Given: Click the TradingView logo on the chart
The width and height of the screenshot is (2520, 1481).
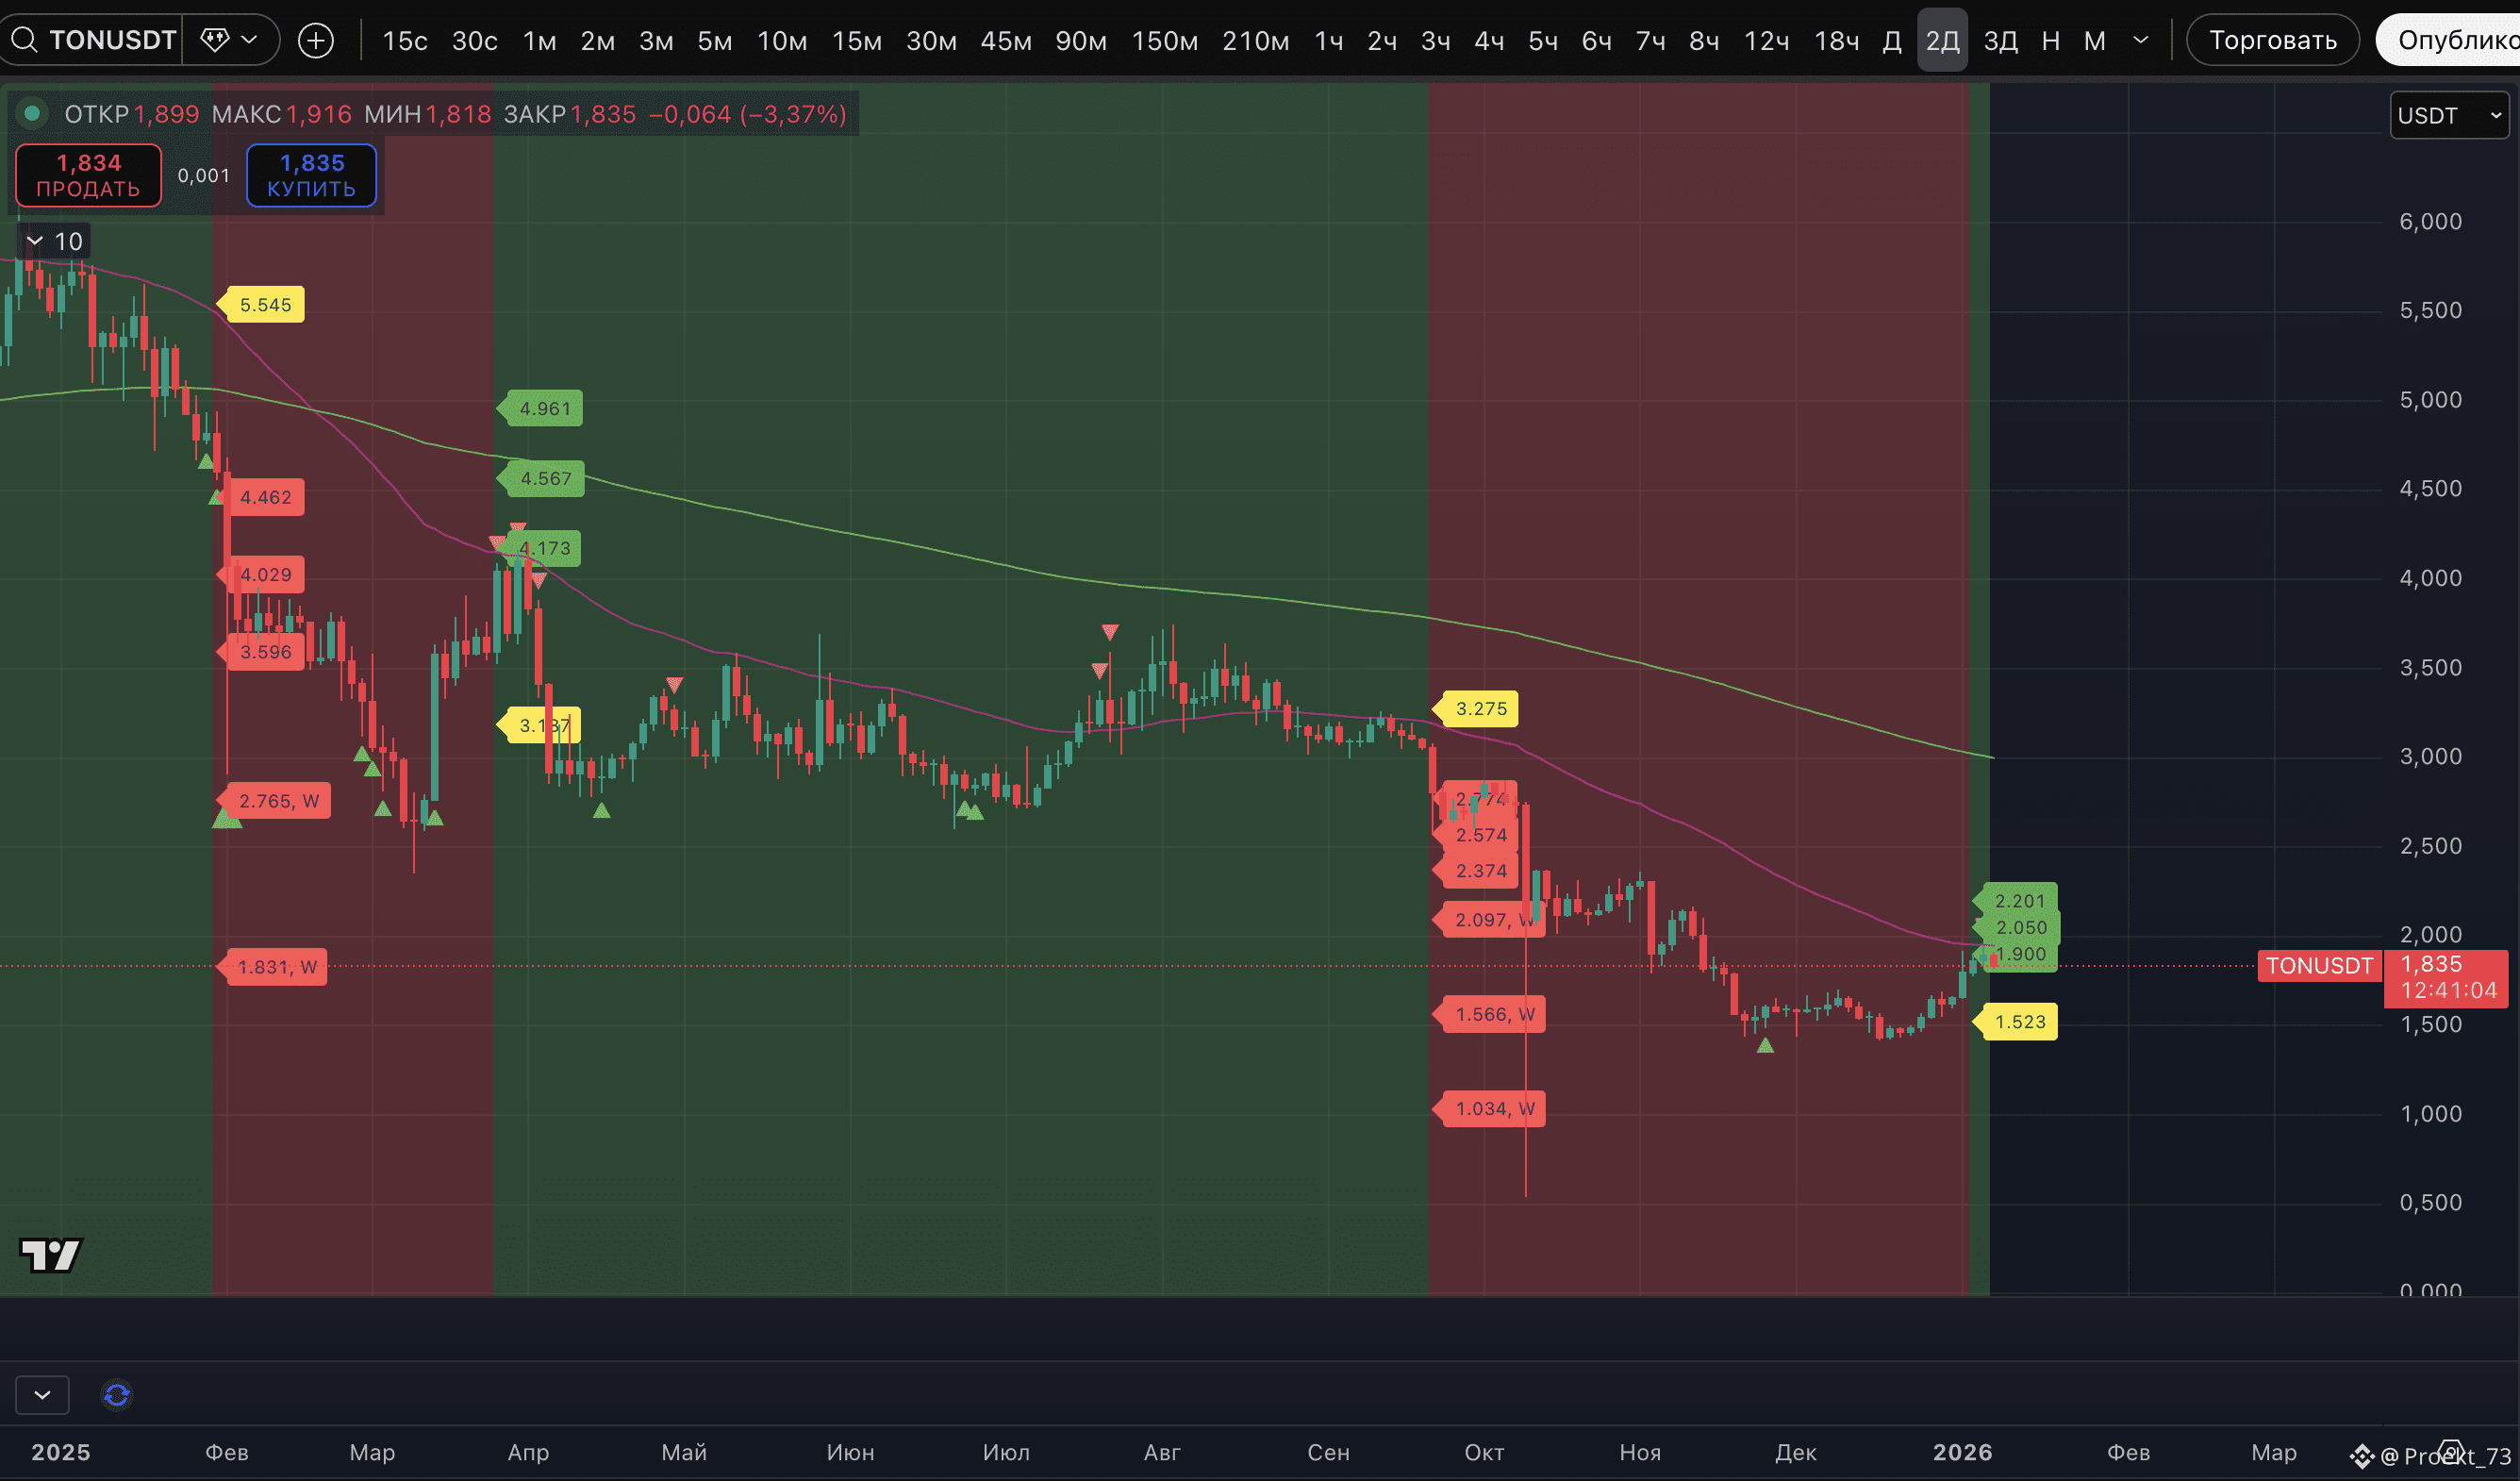Looking at the screenshot, I should coord(50,1255).
